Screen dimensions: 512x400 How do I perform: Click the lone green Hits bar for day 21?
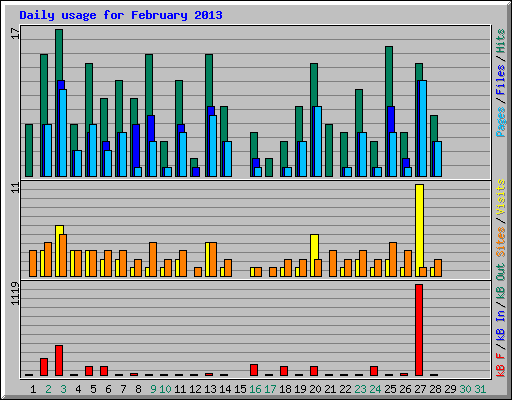click(x=329, y=150)
